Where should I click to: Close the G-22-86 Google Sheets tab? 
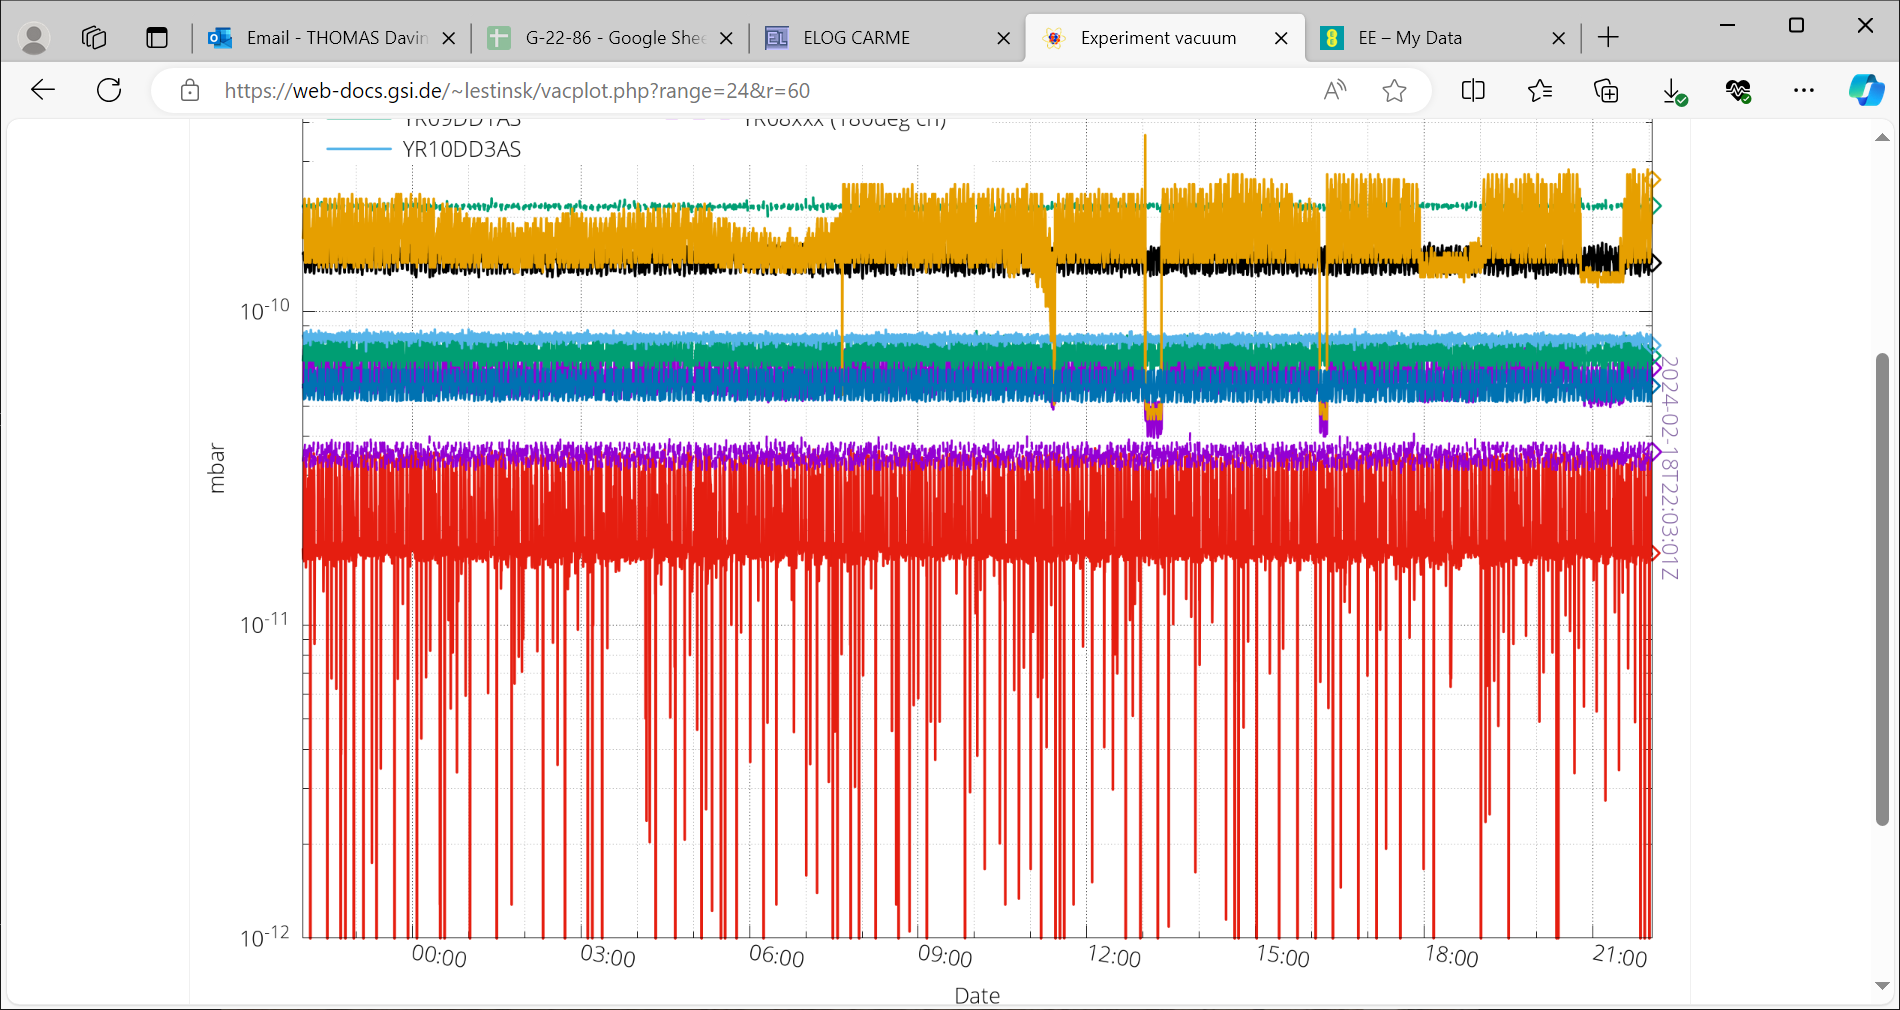click(x=727, y=38)
